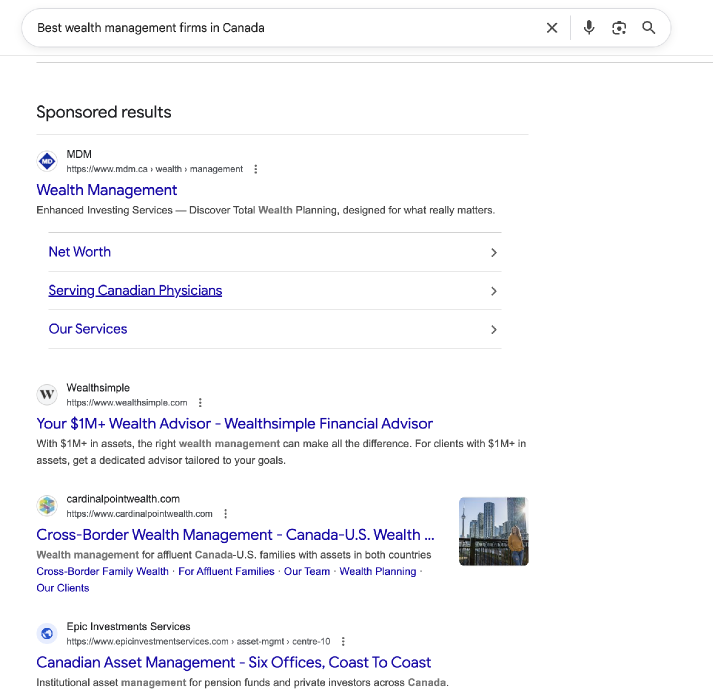Image resolution: width=721 pixels, height=697 pixels.
Task: Open Serving Canadian Physicians sitelink
Action: (x=135, y=291)
